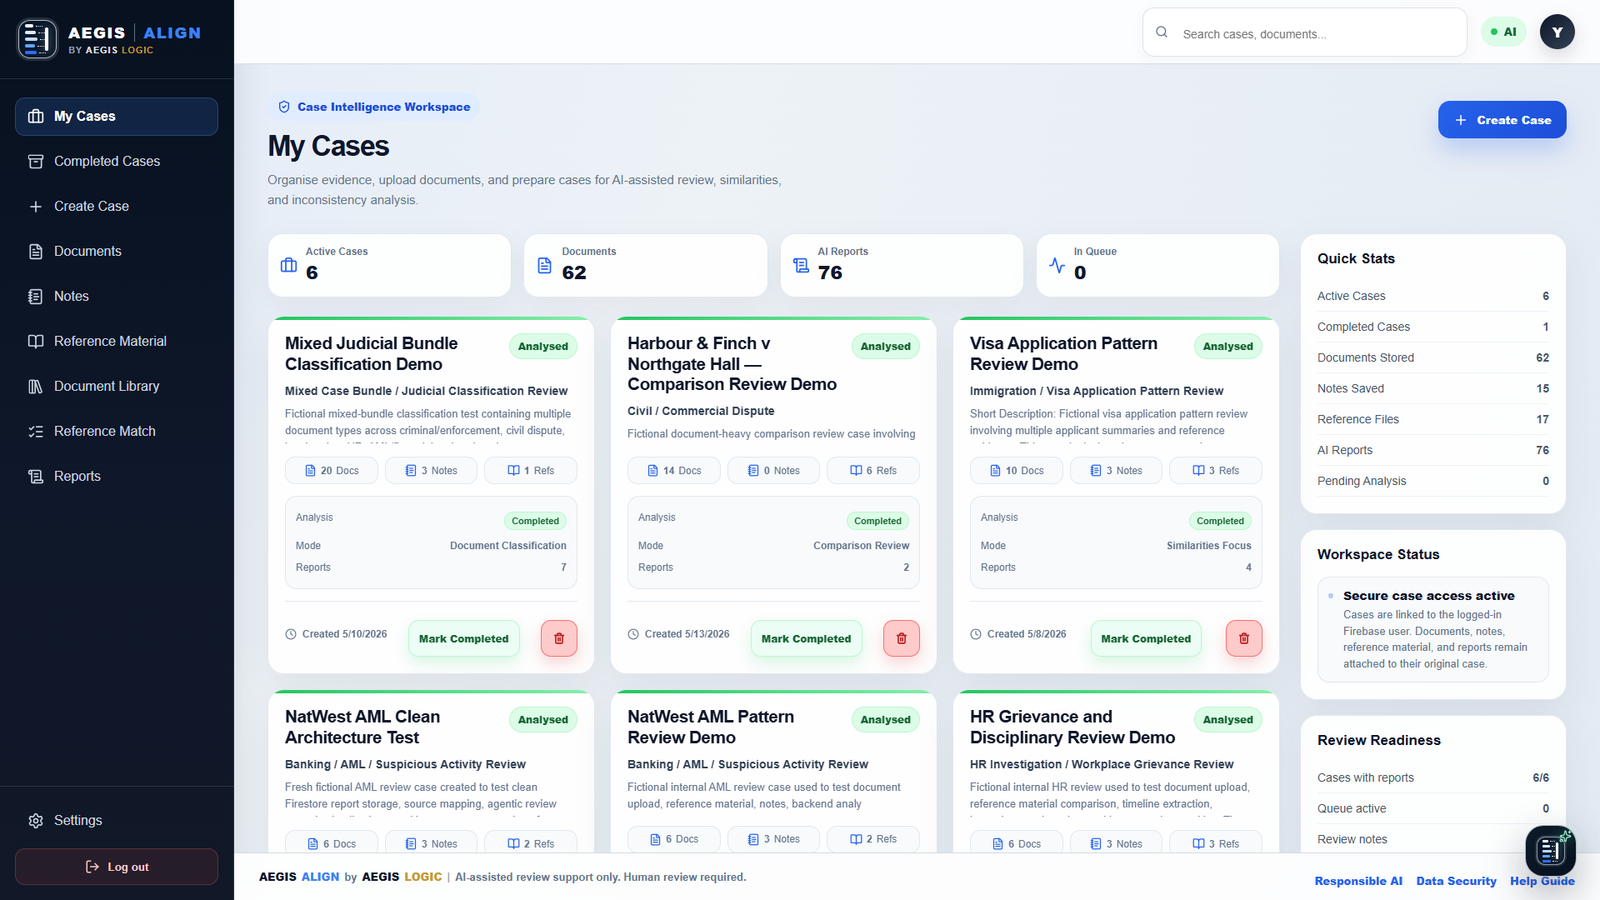This screenshot has height=900, width=1600.
Task: Click the In Queue activity icon
Action: (1057, 265)
